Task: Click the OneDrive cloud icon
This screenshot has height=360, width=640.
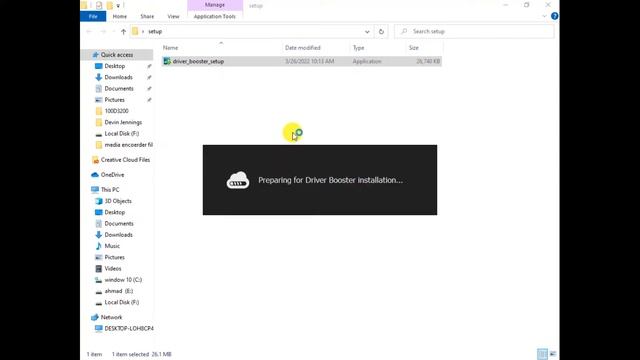Action: pyautogui.click(x=95, y=175)
